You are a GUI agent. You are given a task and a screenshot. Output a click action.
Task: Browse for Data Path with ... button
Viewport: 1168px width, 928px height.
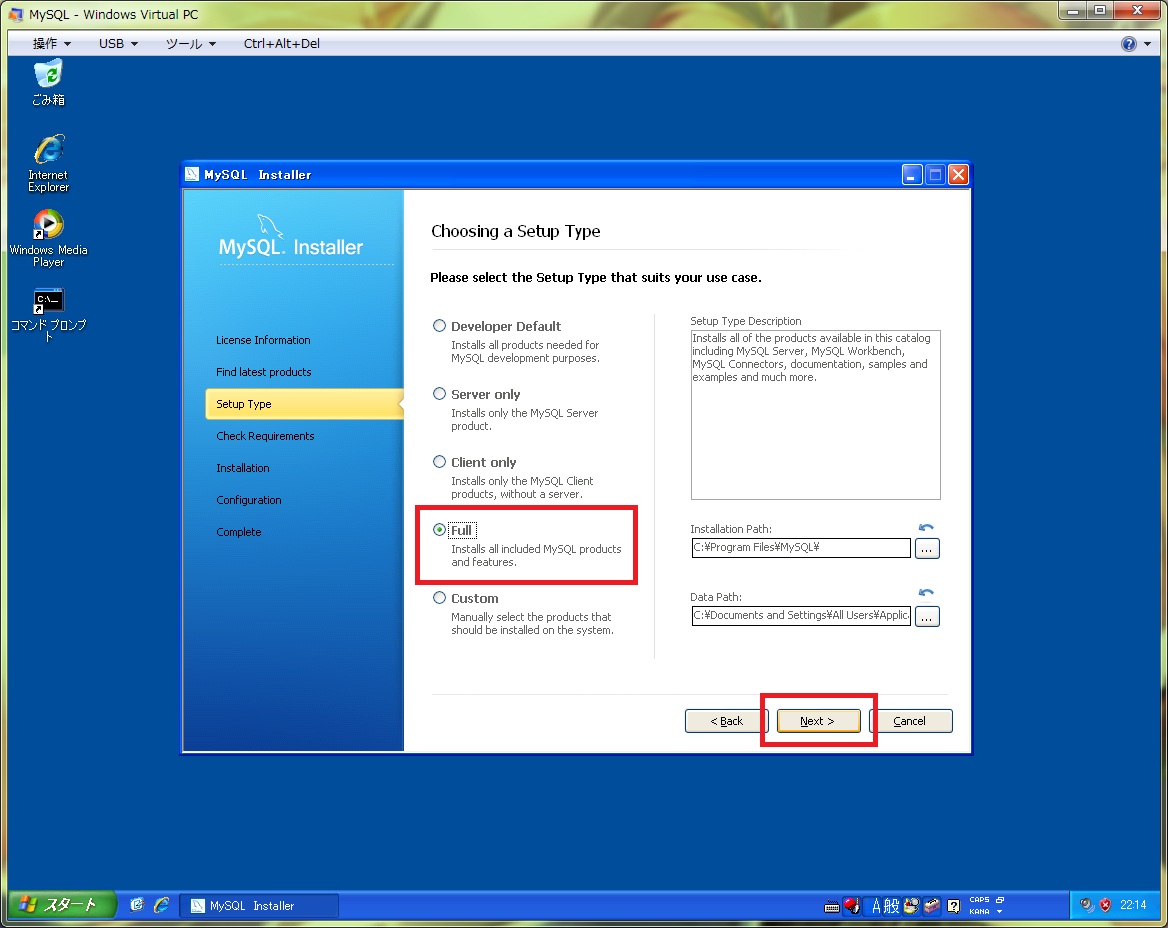tap(927, 617)
